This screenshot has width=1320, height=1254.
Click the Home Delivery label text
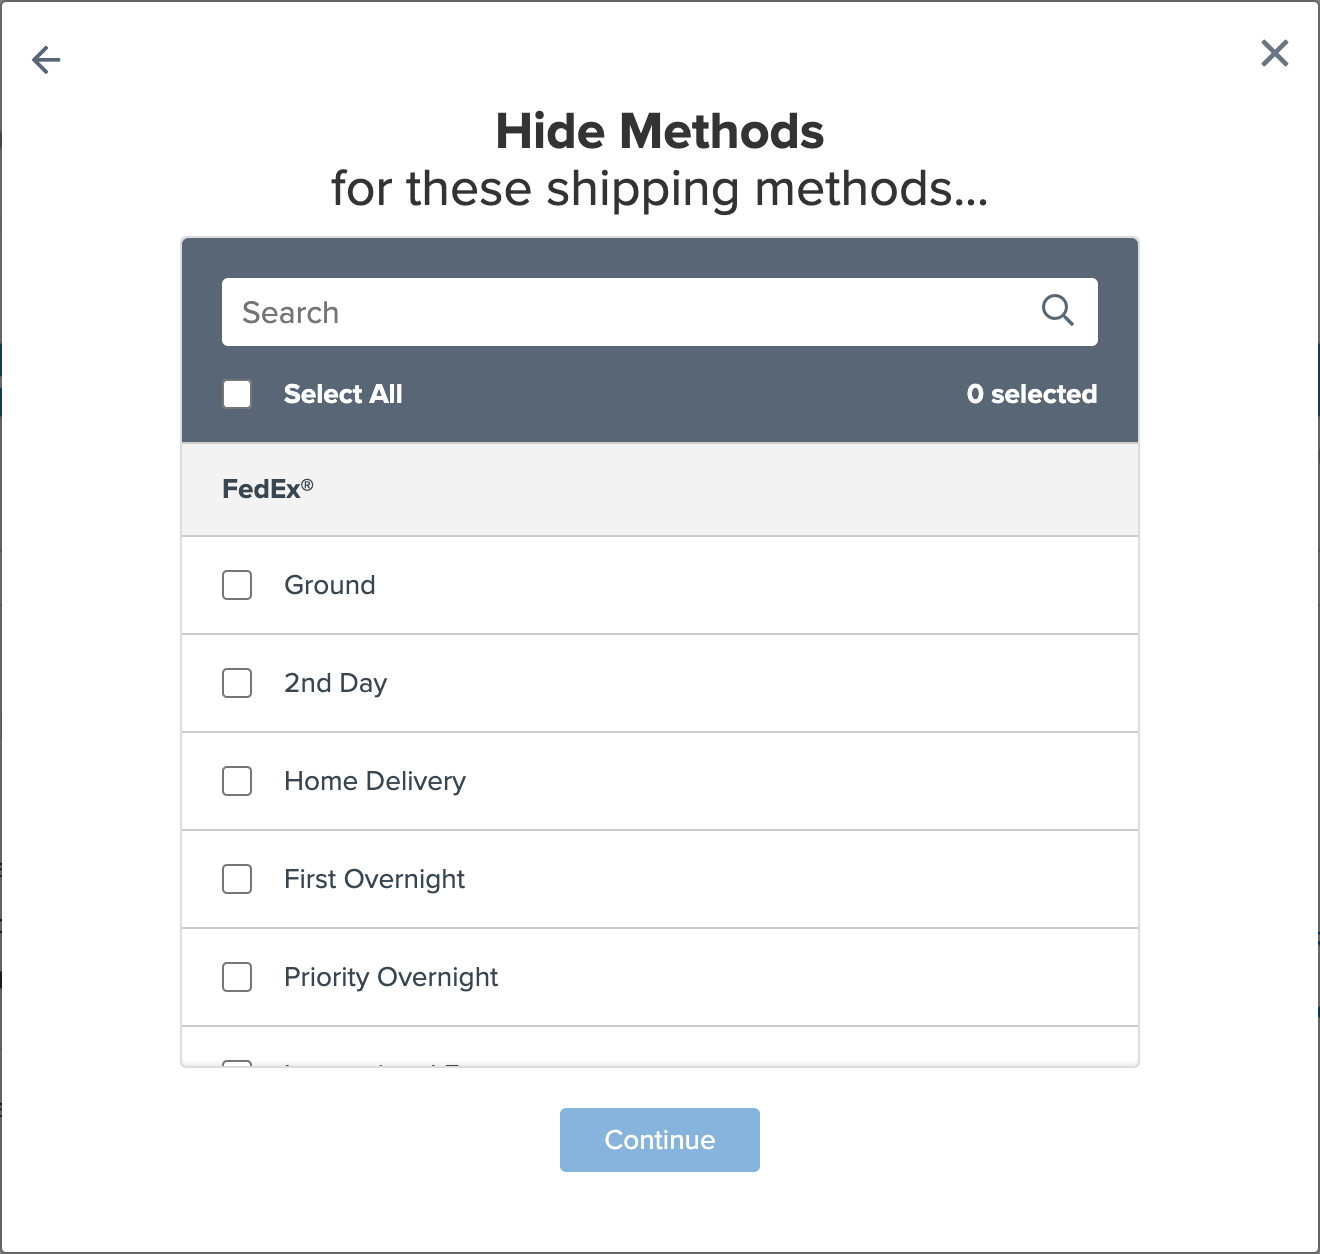pos(375,781)
